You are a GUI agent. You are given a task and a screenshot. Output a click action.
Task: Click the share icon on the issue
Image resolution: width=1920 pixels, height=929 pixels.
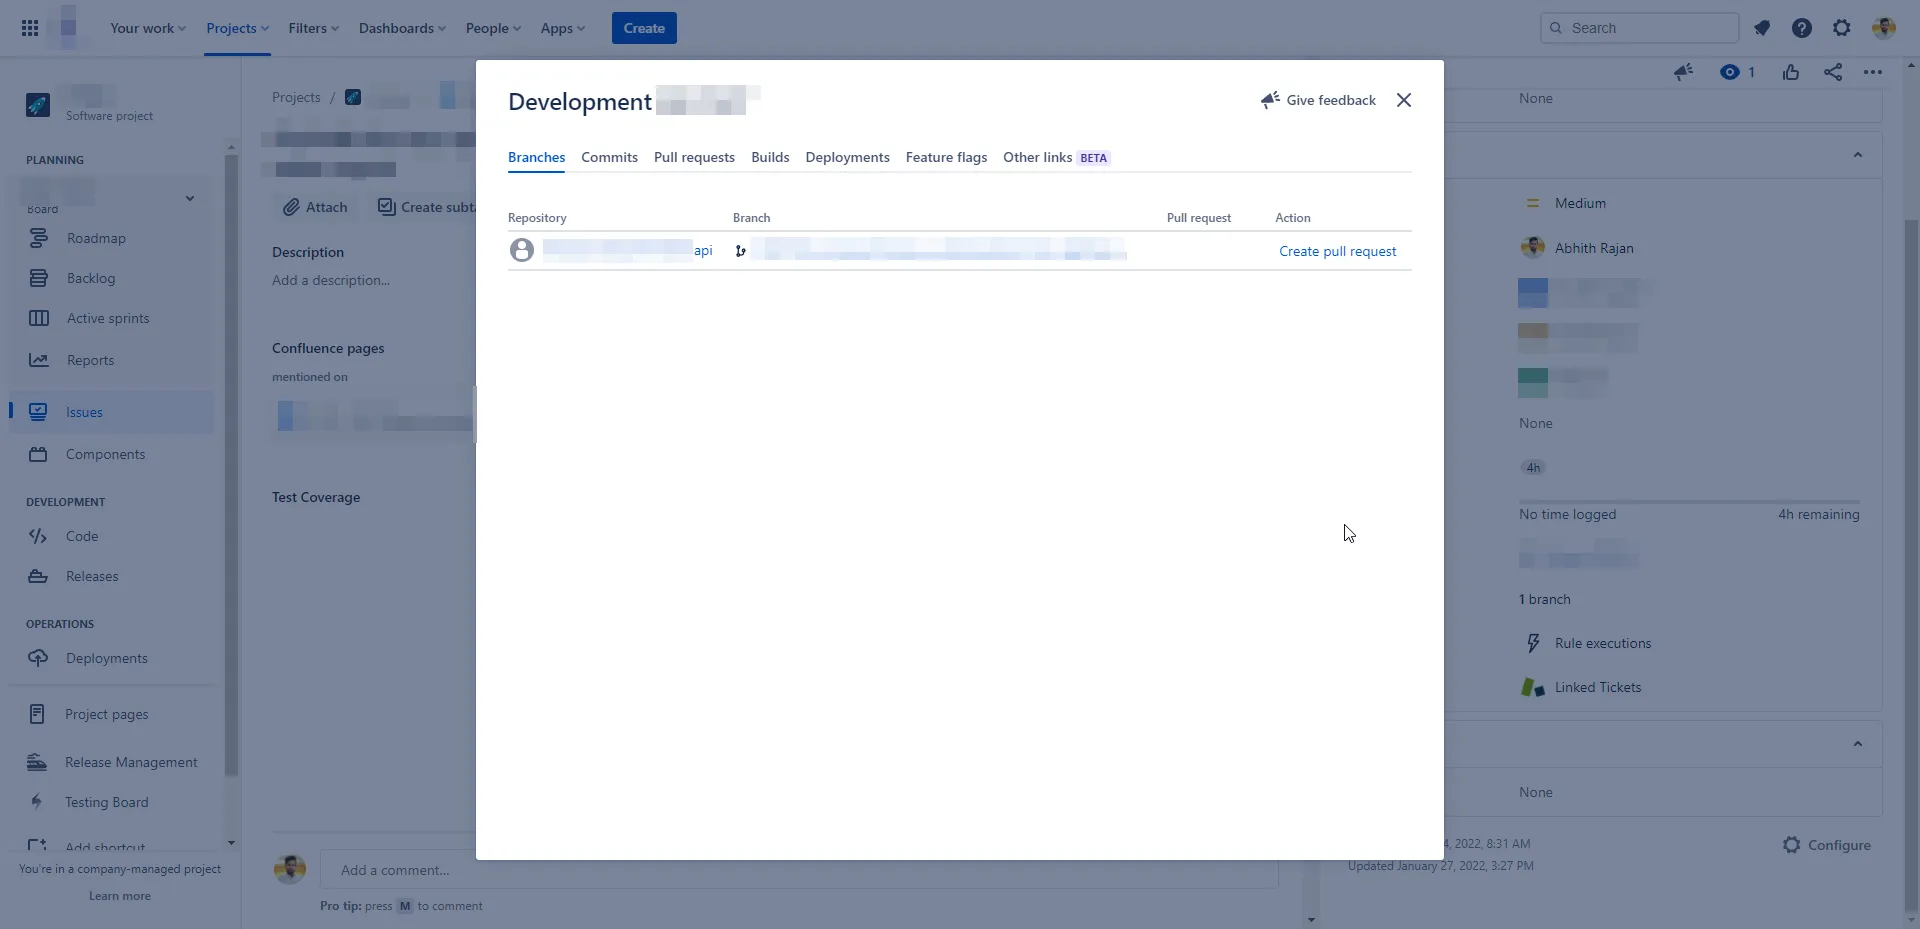1833,72
